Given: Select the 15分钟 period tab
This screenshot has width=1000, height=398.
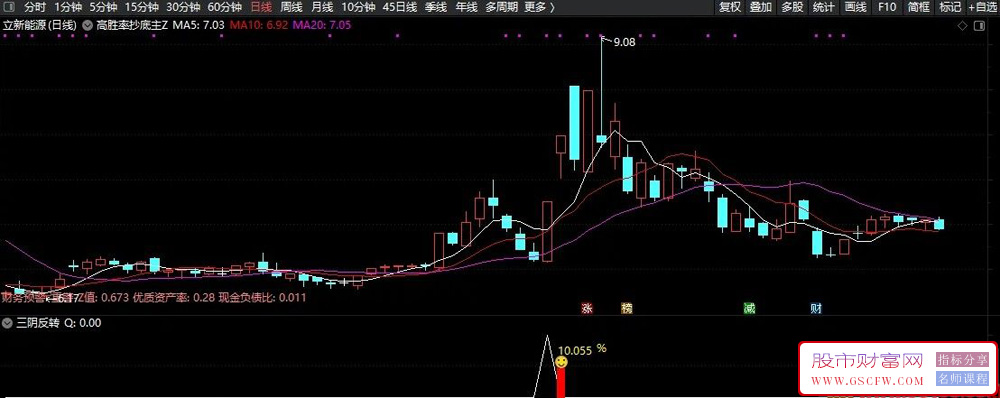Looking at the screenshot, I should pos(142,8).
